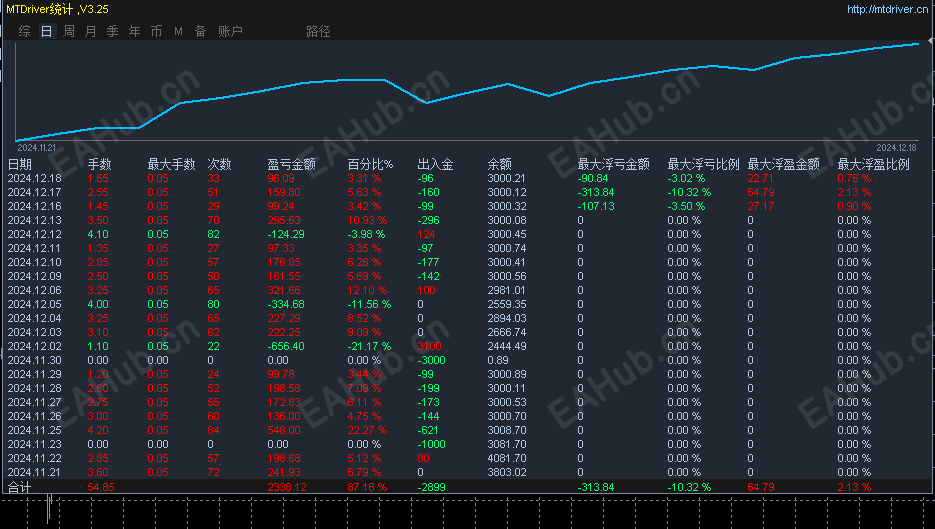The image size is (935, 529).
Task: Click the MTDriver统计 ,V3.25 title
Action: pyautogui.click(x=57, y=9)
